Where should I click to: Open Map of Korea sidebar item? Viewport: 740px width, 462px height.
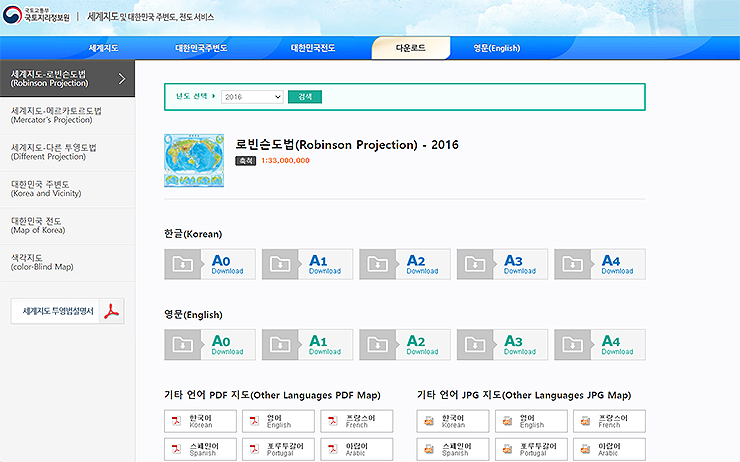(x=67, y=226)
